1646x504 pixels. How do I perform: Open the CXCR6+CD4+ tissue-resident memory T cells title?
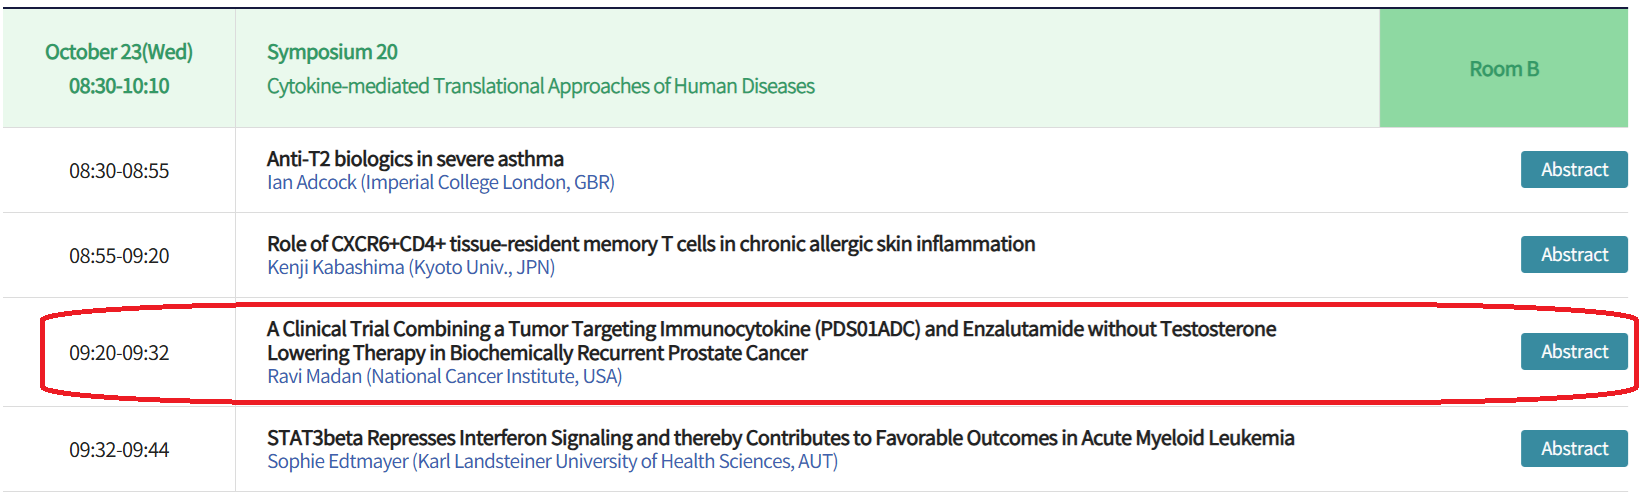tap(651, 244)
